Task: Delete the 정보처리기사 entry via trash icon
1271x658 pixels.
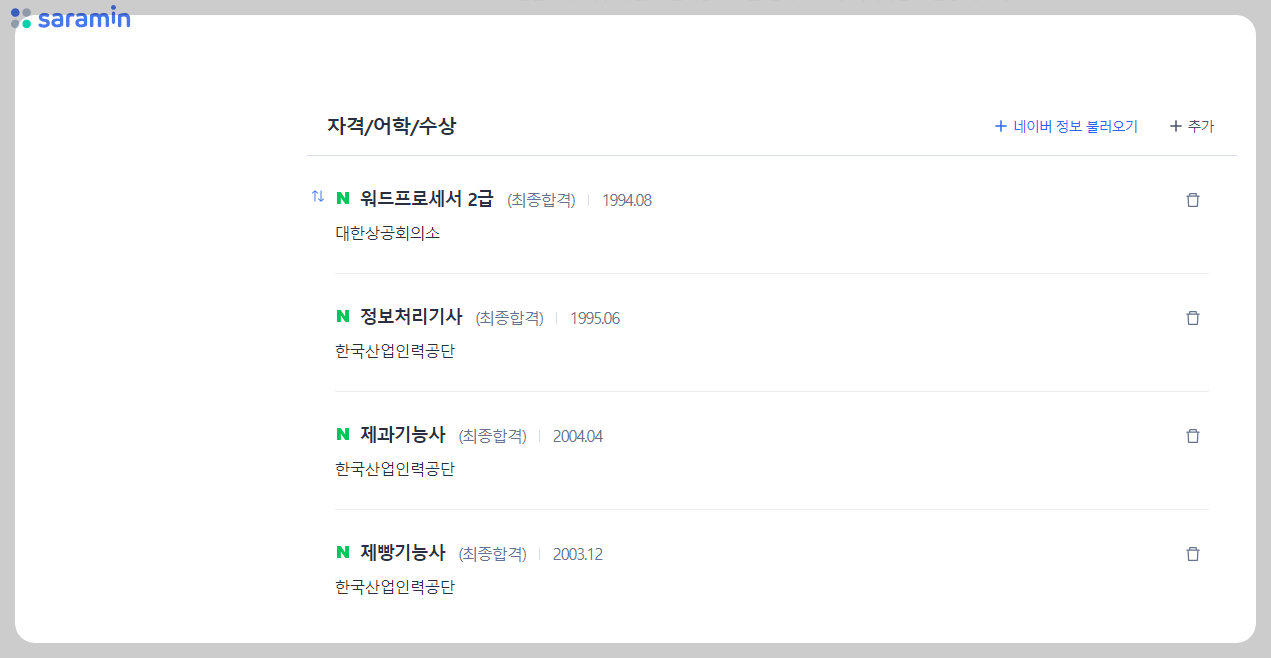Action: point(1192,317)
